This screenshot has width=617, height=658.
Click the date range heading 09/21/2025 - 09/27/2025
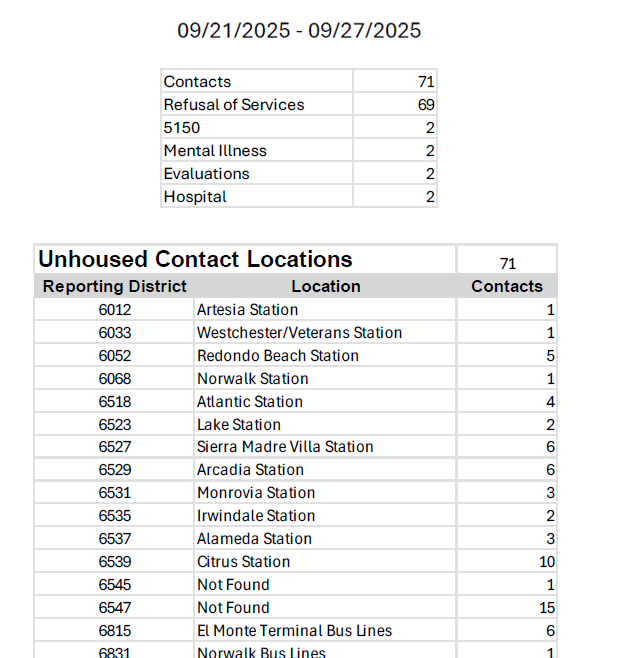(x=299, y=31)
